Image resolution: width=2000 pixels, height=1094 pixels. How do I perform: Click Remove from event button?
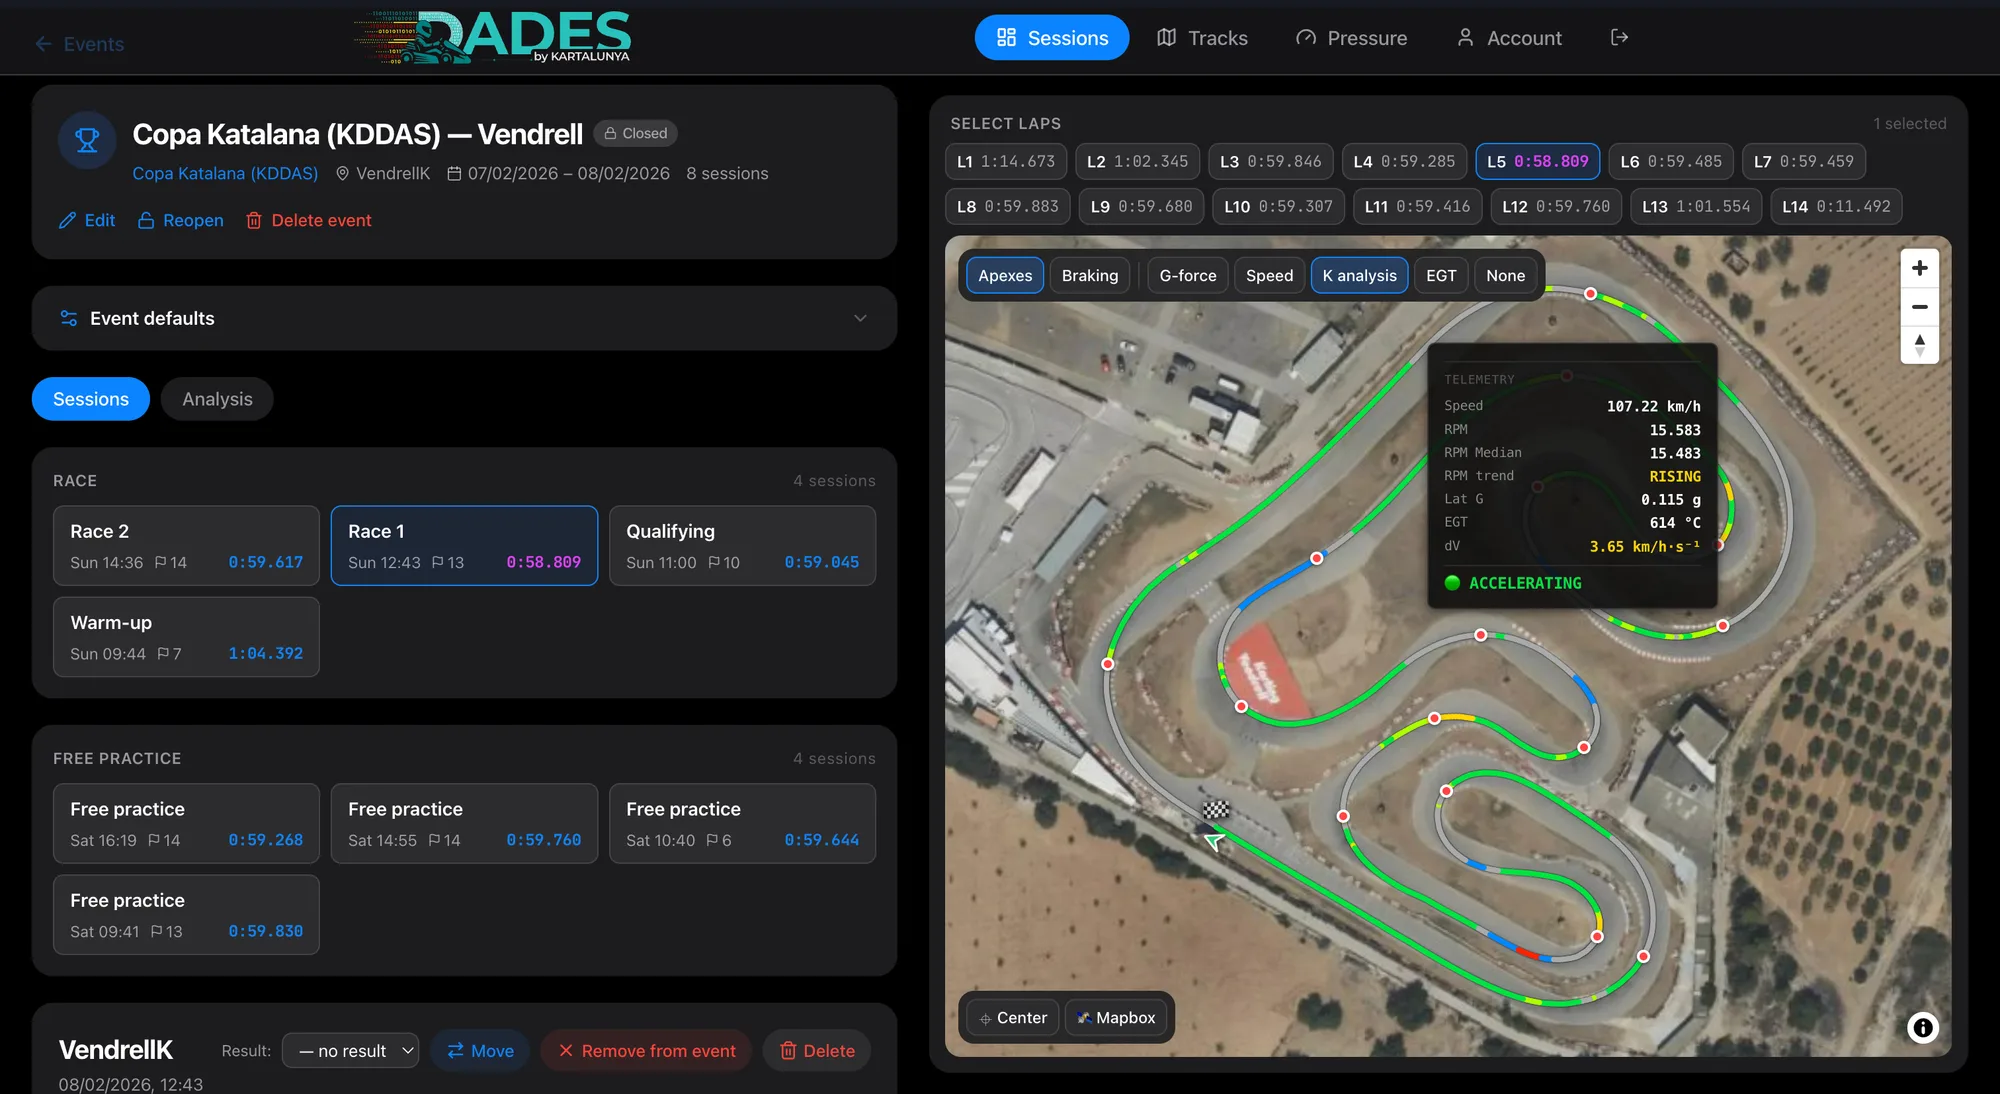646,1050
